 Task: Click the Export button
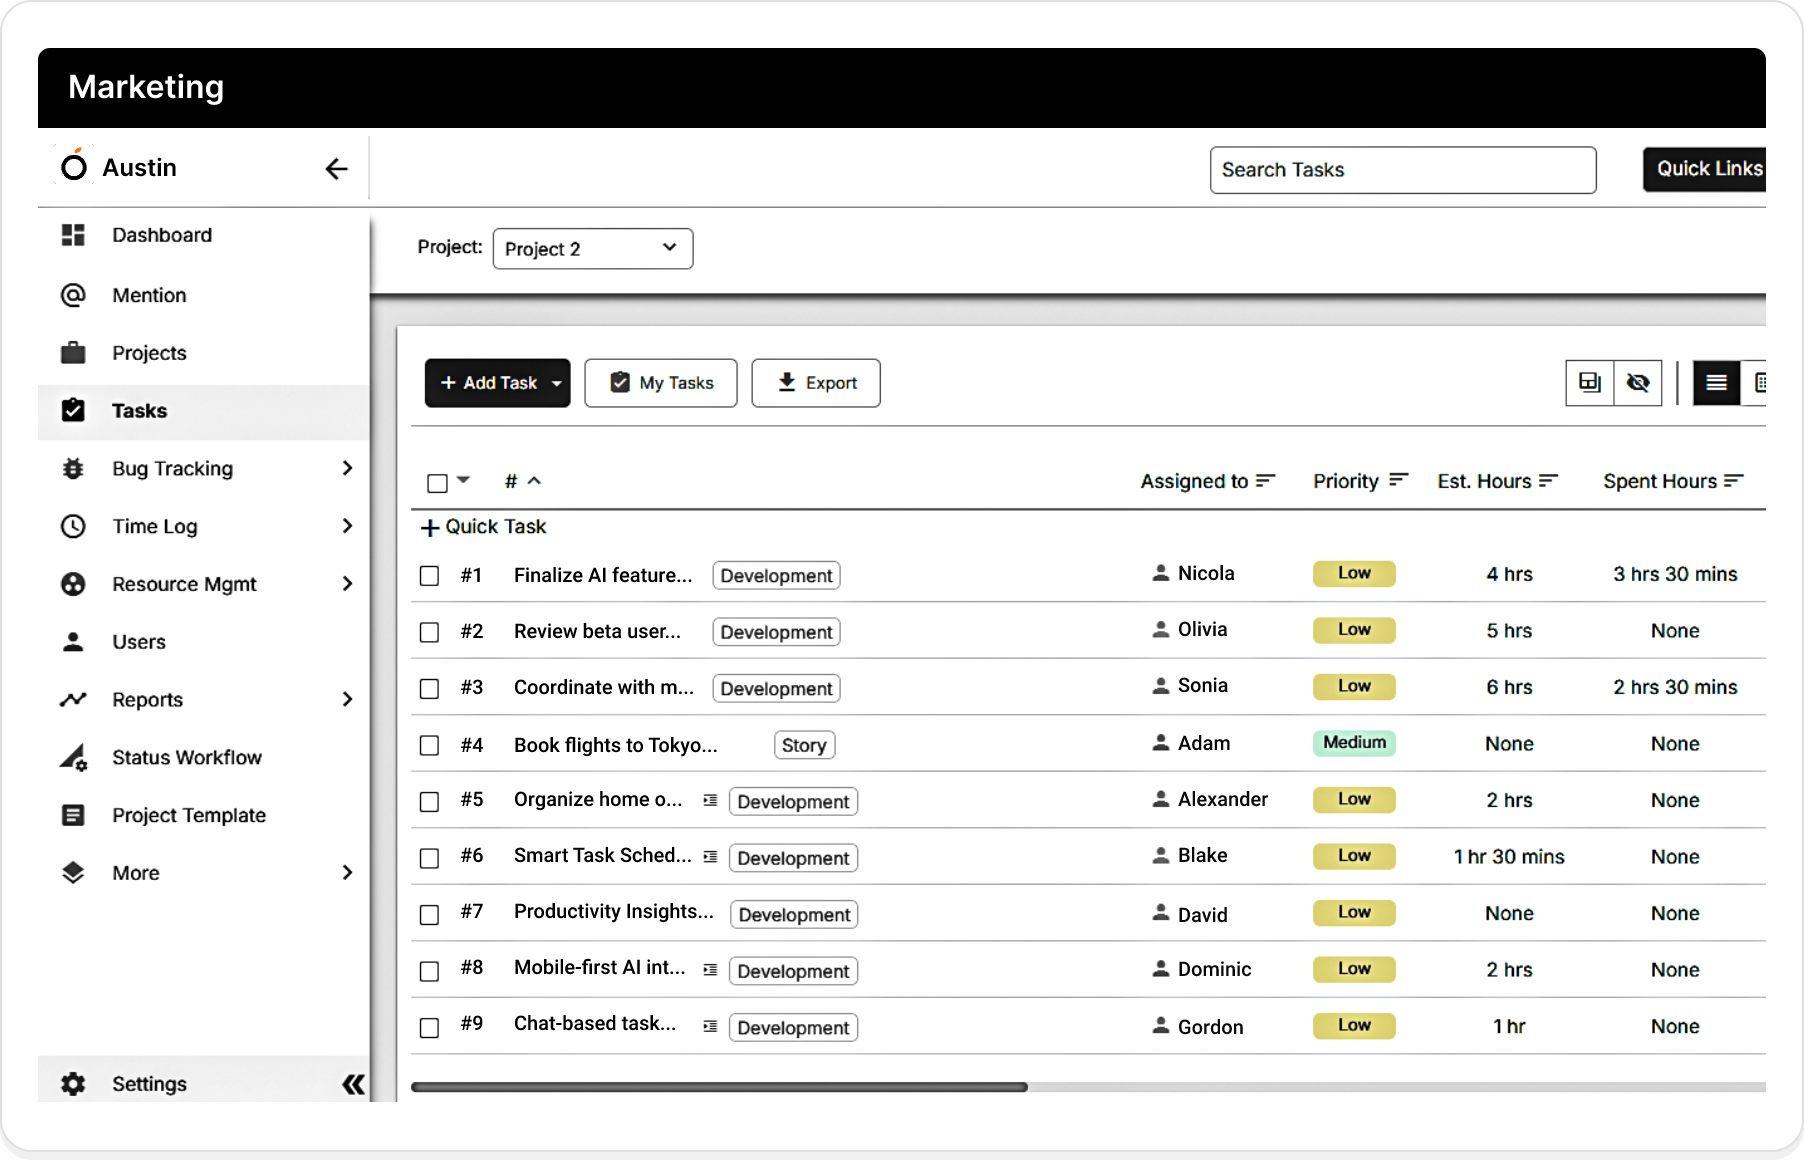pos(816,383)
